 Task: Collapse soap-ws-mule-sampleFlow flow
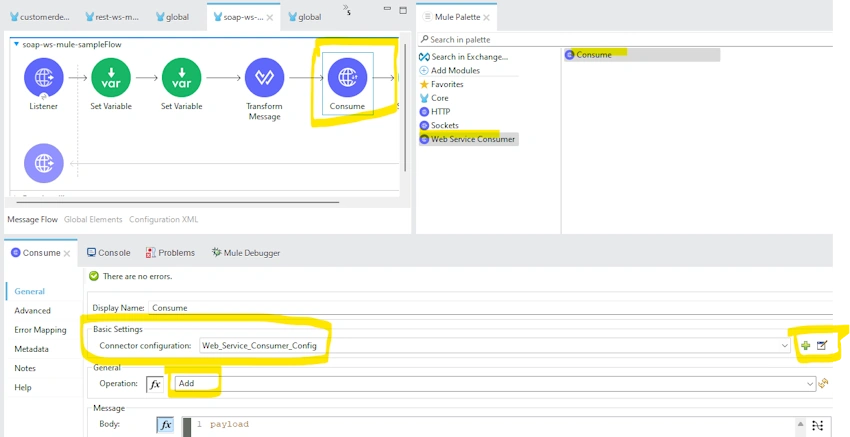tap(16, 44)
